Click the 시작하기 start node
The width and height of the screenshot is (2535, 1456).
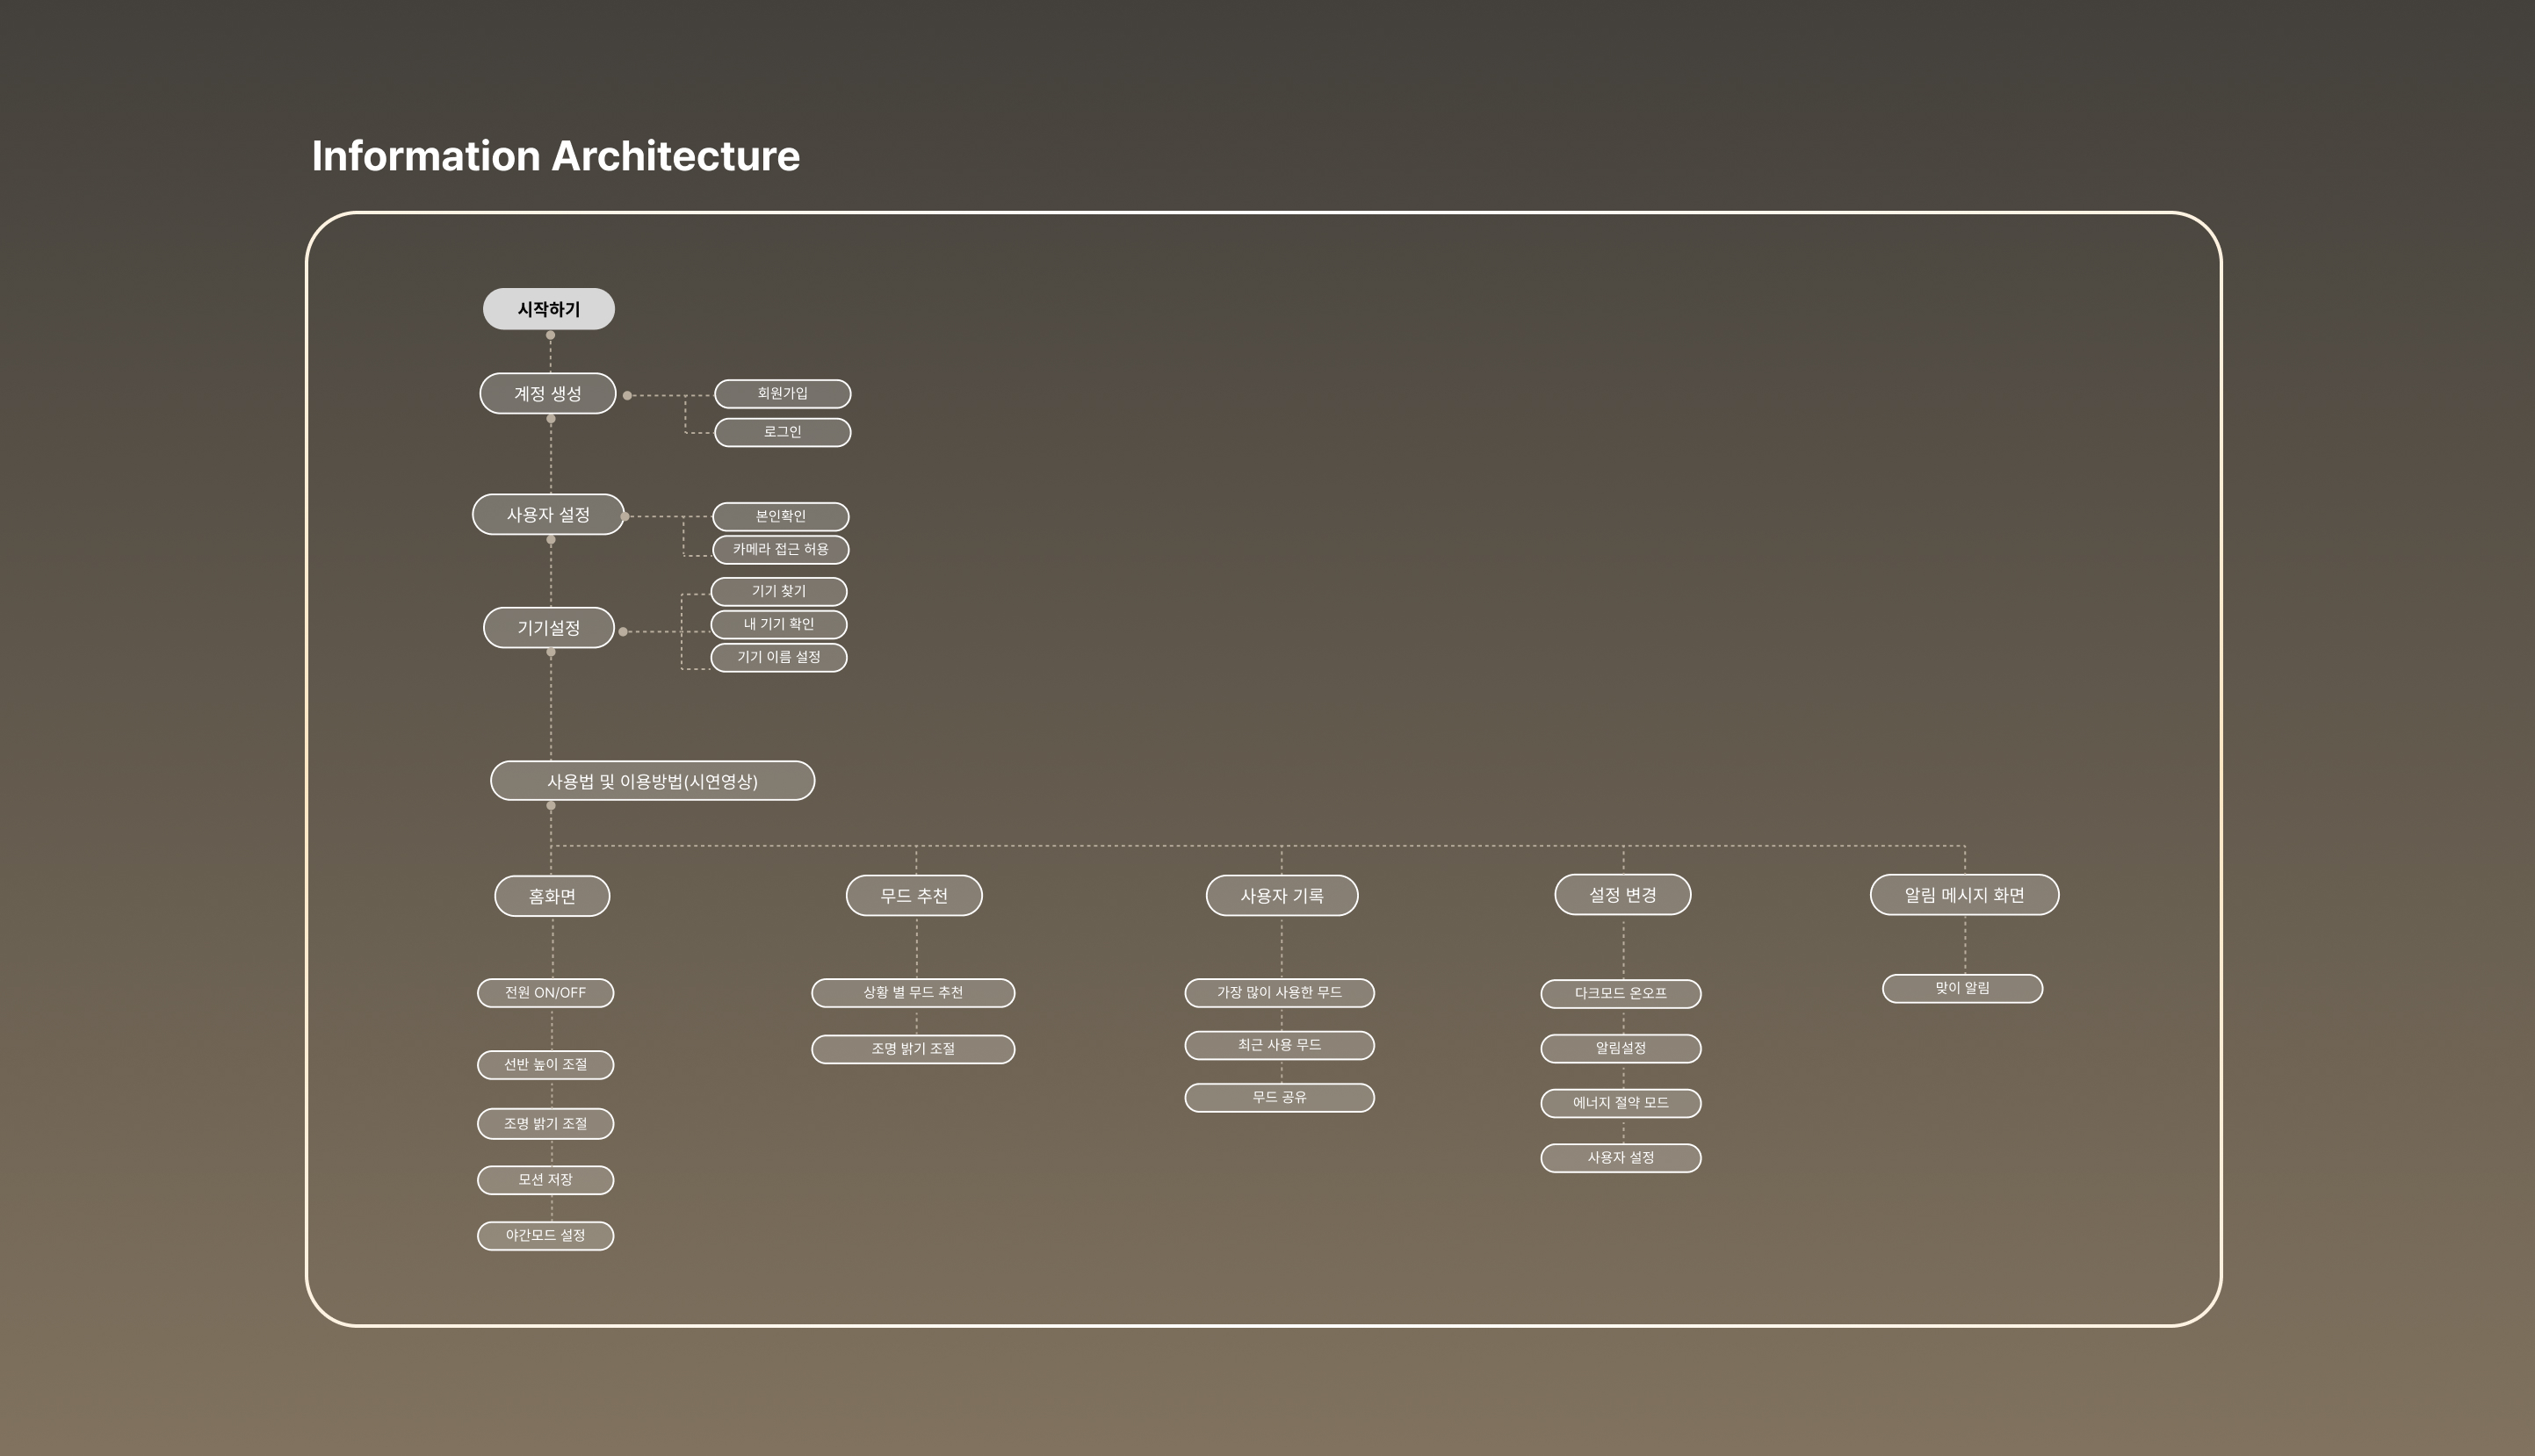pos(548,309)
